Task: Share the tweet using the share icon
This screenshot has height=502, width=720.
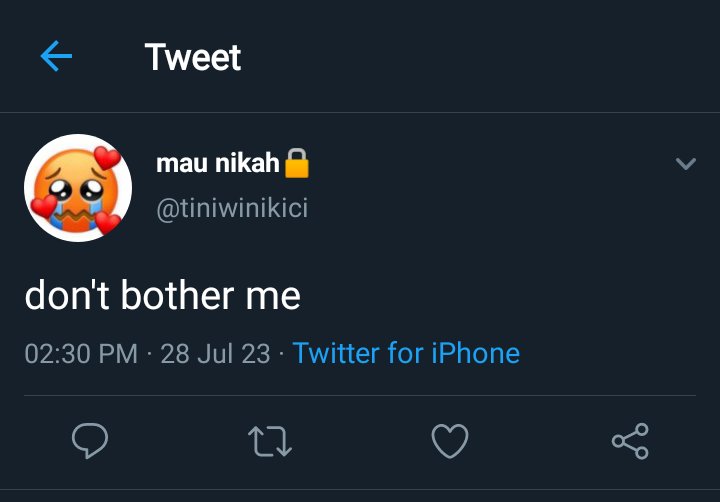Action: (630, 441)
